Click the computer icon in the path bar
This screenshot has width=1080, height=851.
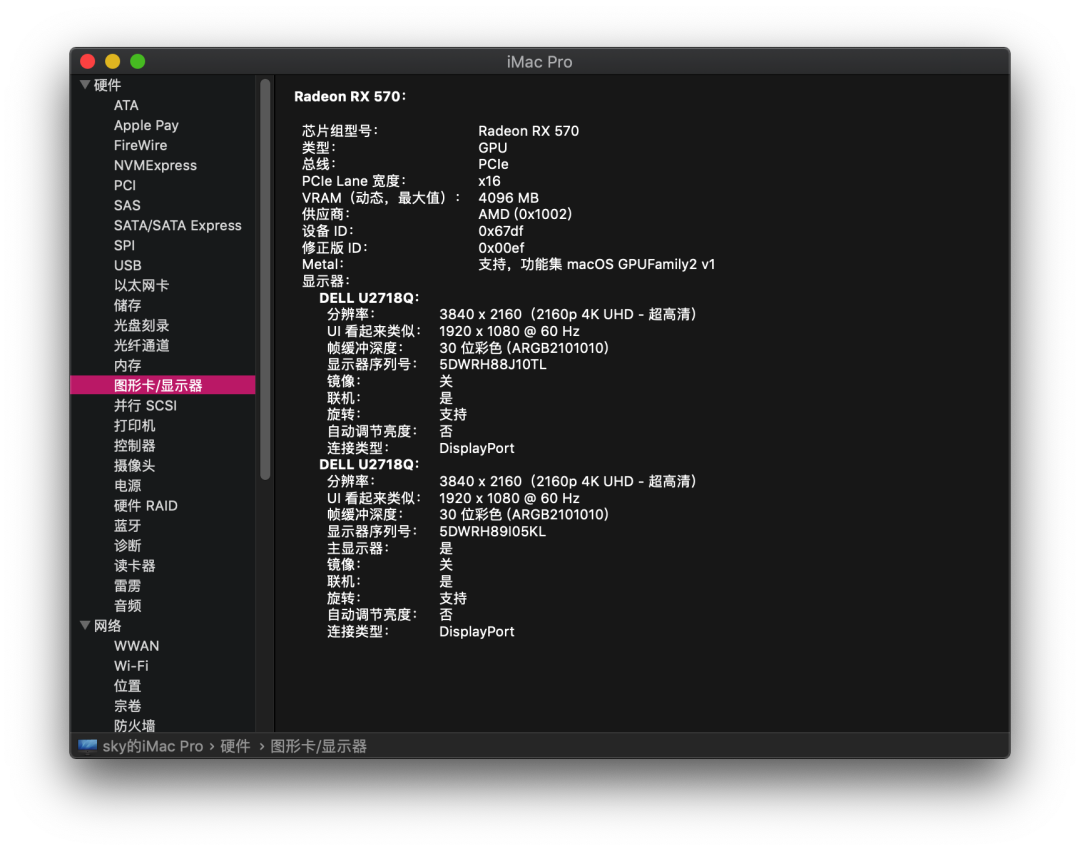coord(88,746)
